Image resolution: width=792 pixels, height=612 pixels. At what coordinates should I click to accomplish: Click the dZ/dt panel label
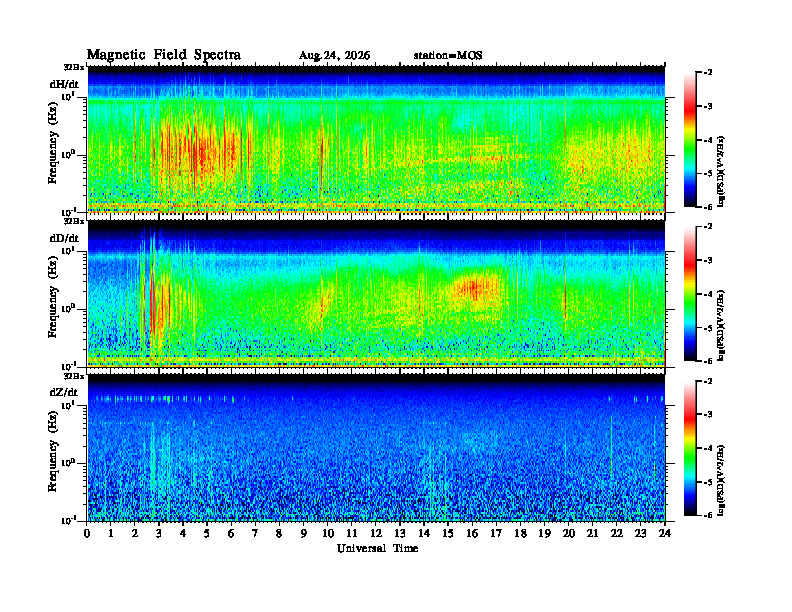coord(64,392)
